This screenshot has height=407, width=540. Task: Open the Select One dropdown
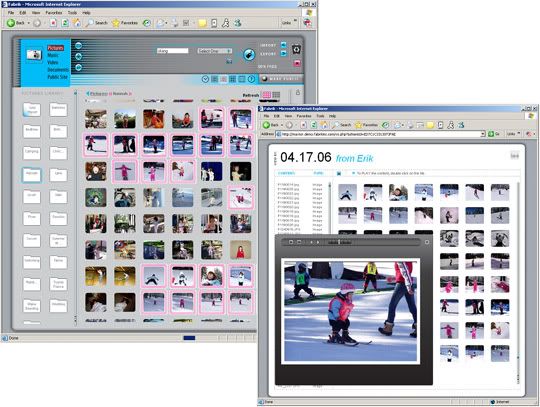coord(215,51)
